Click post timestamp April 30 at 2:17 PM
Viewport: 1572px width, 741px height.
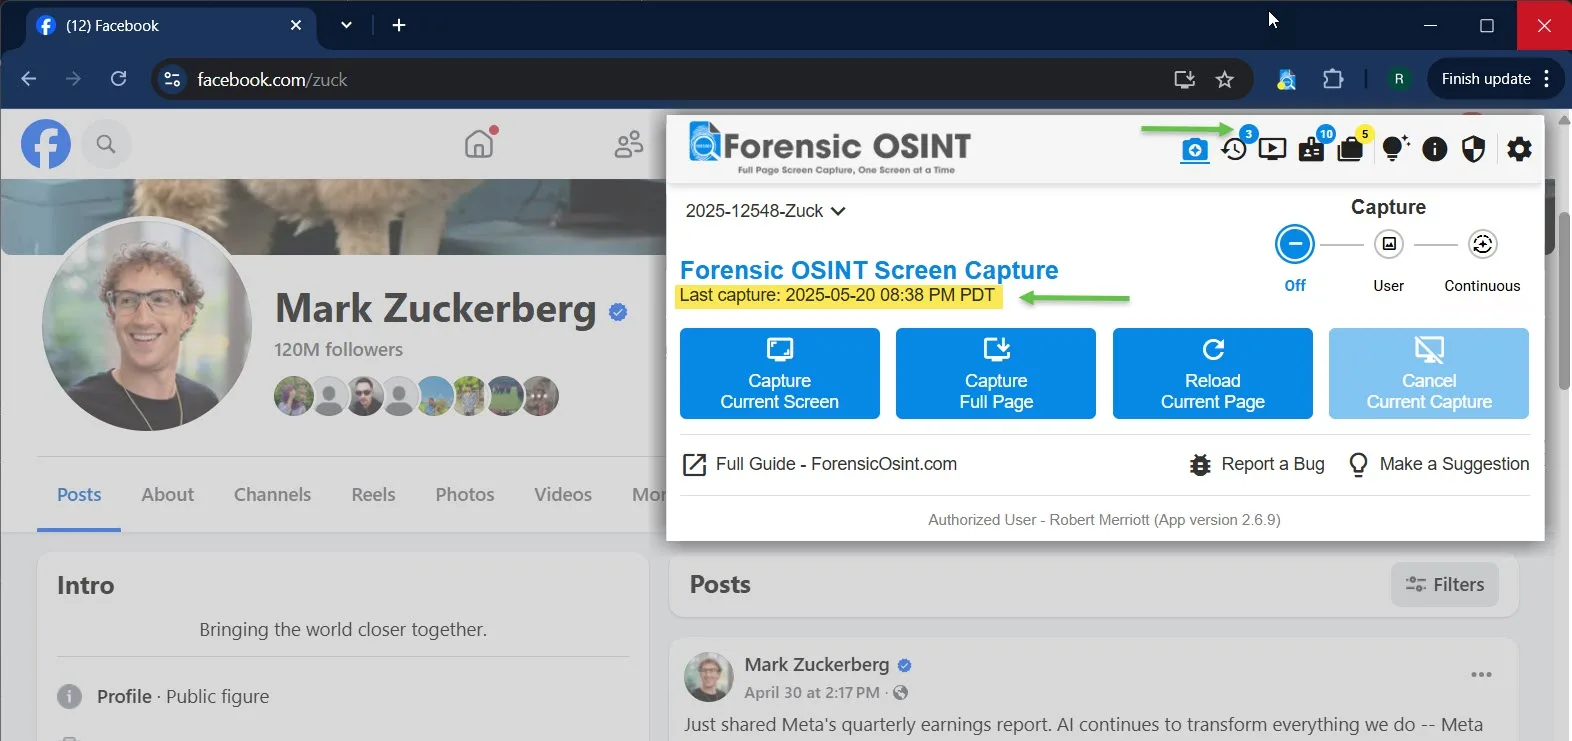point(812,692)
